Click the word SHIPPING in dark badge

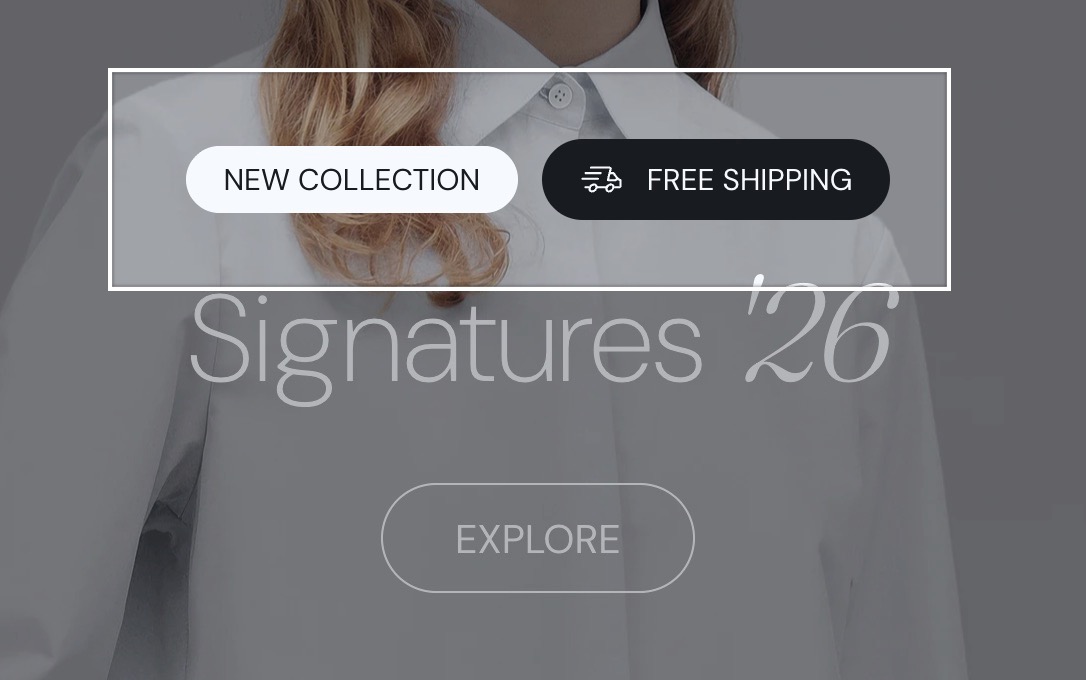tap(787, 180)
